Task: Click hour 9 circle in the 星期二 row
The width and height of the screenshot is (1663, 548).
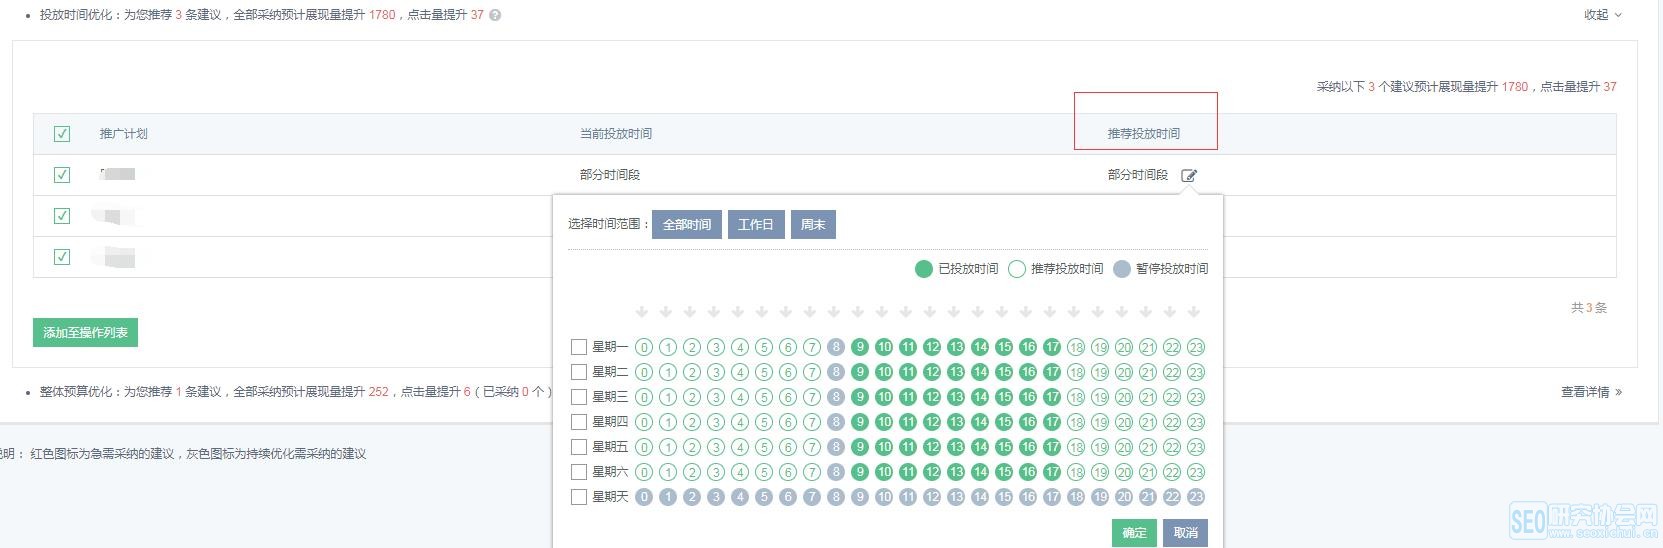Action: pos(860,372)
